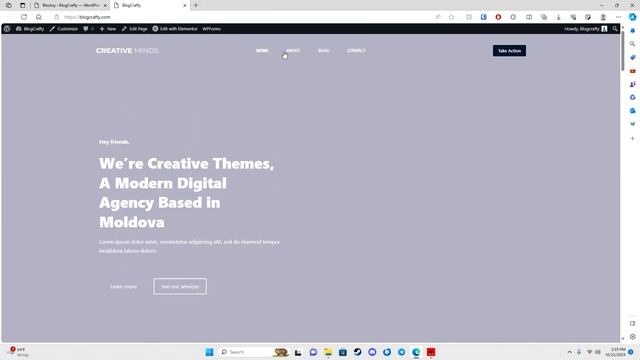Open the browser downloads icon
Image resolution: width=640 pixels, height=360 pixels.
tap(558, 17)
